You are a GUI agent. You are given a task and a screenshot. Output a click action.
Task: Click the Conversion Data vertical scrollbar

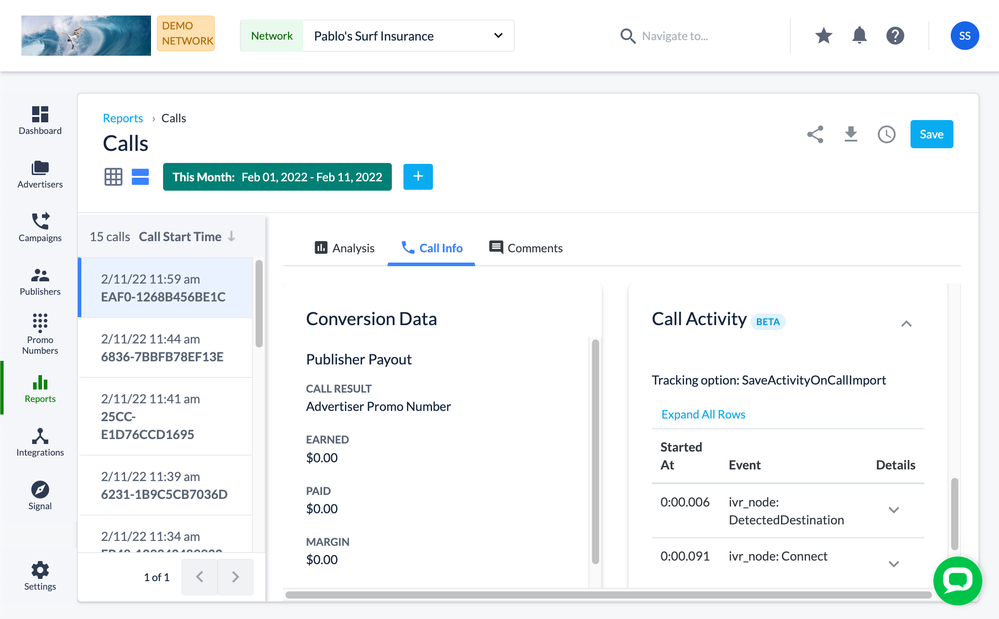point(596,452)
